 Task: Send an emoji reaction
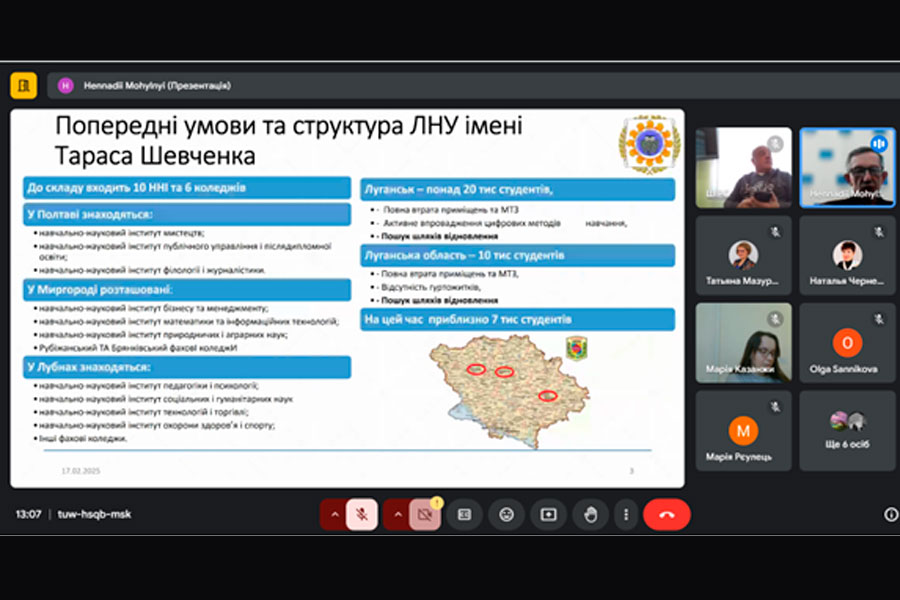point(507,514)
